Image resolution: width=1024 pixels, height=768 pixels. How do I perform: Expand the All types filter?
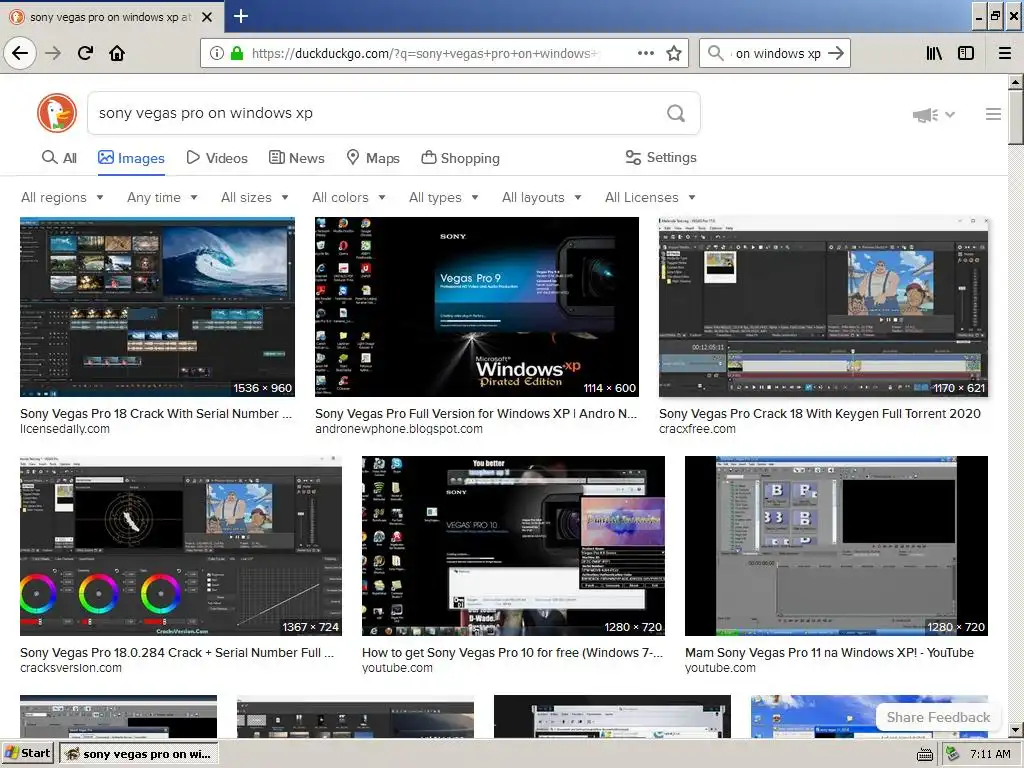tap(444, 197)
